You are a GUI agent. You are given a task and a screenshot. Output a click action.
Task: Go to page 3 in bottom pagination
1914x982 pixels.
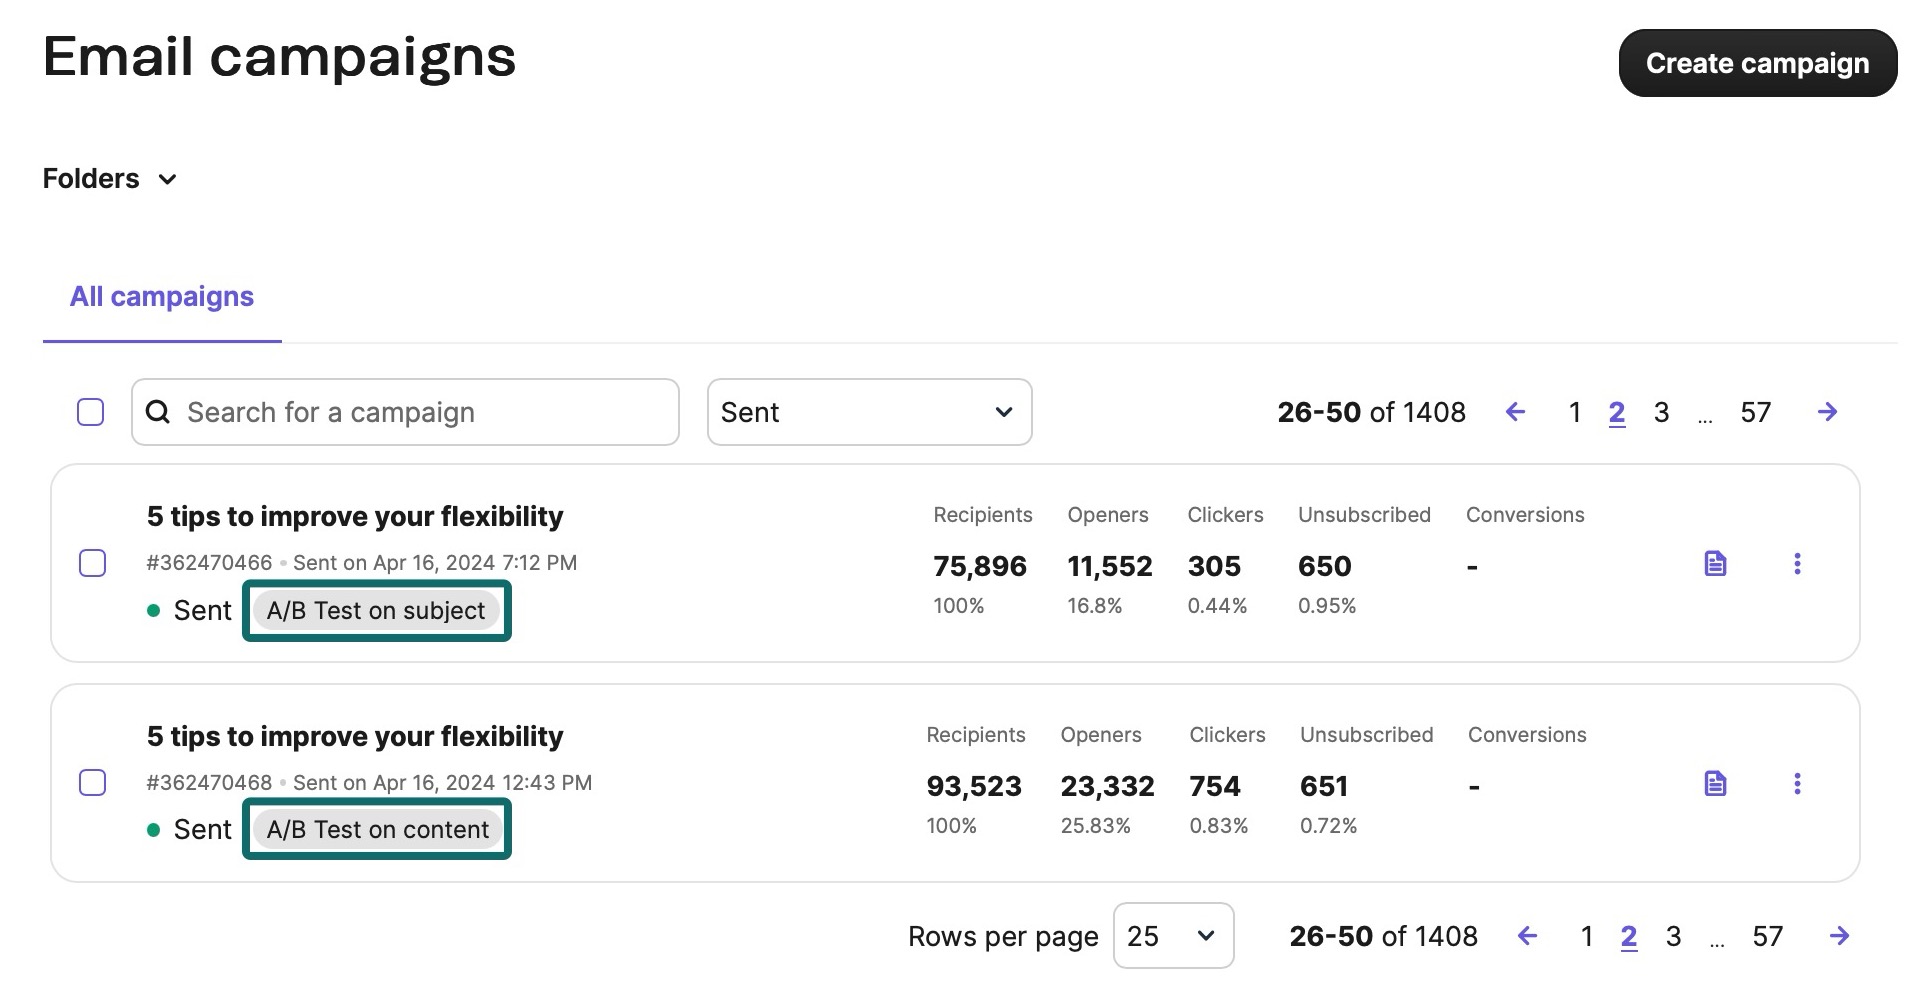pyautogui.click(x=1673, y=936)
